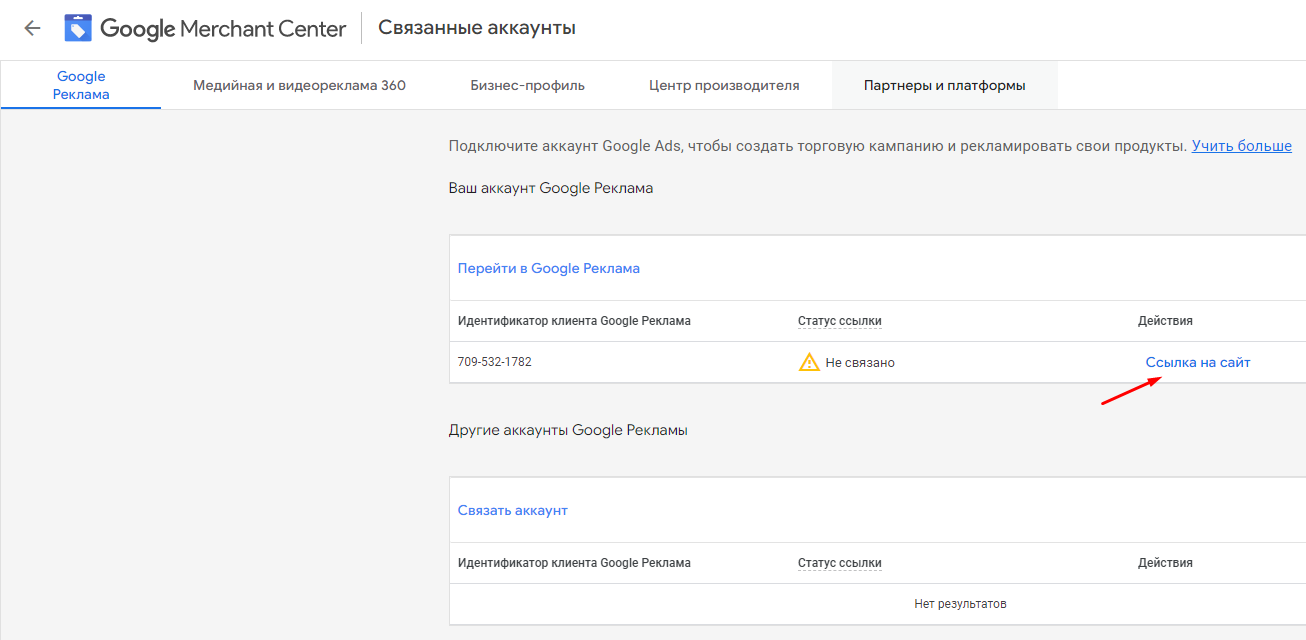Click the yellow warning triangle status icon
Viewport: 1306px width, 640px height.
(x=809, y=362)
